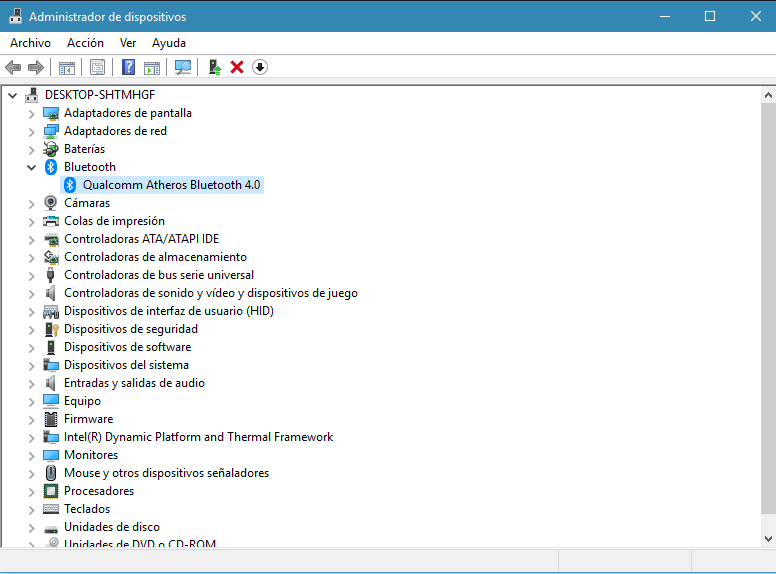Close the Administrador de dispositivos window

(x=755, y=16)
